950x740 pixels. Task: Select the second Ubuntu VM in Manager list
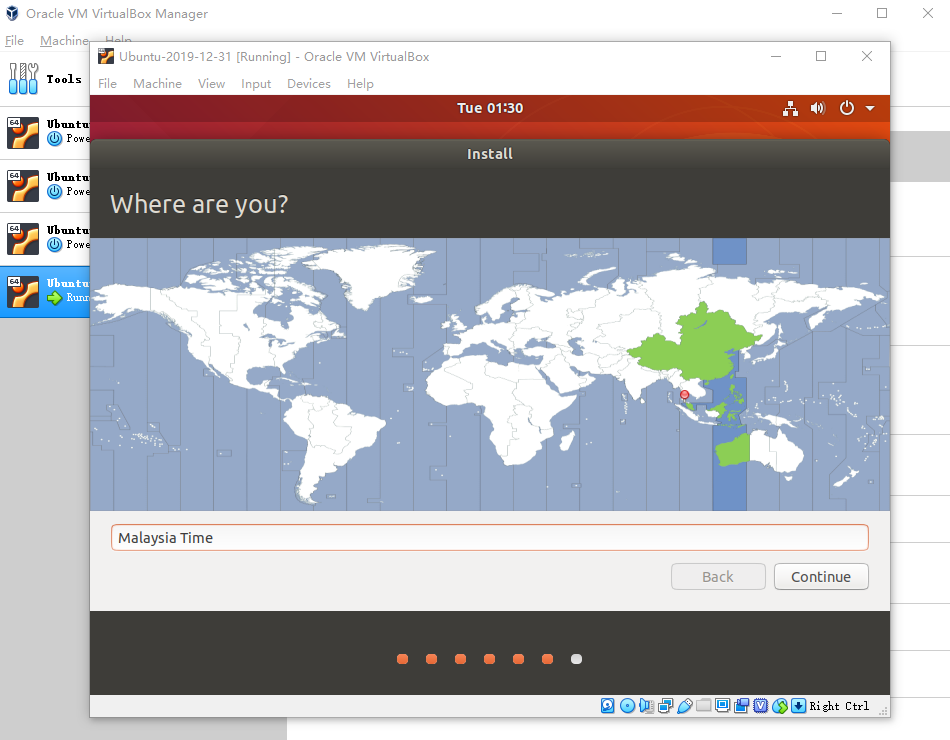[45, 185]
